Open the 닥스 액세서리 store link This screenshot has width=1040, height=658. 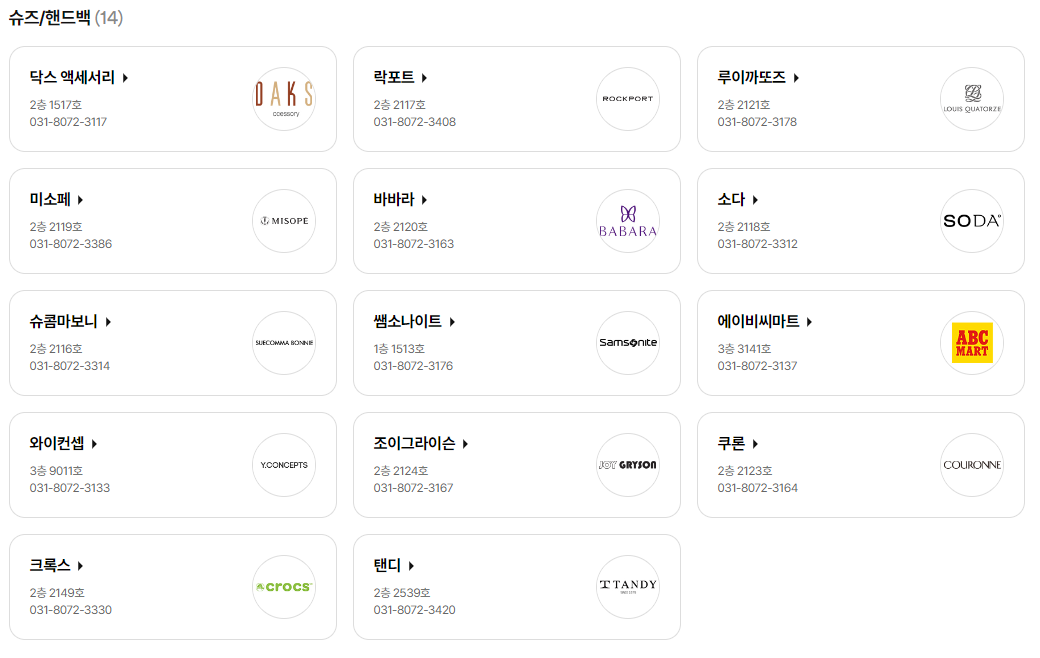[x=78, y=78]
